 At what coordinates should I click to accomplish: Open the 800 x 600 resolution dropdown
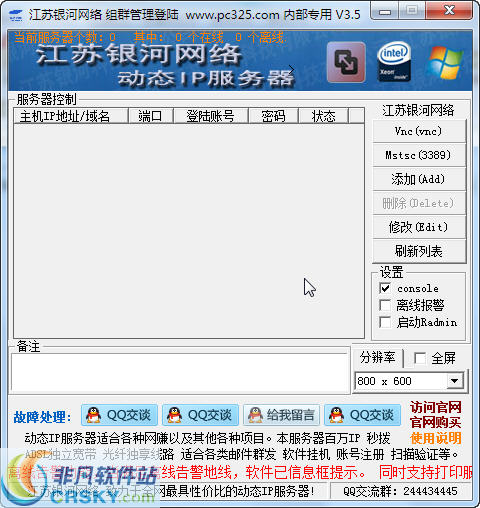click(454, 381)
